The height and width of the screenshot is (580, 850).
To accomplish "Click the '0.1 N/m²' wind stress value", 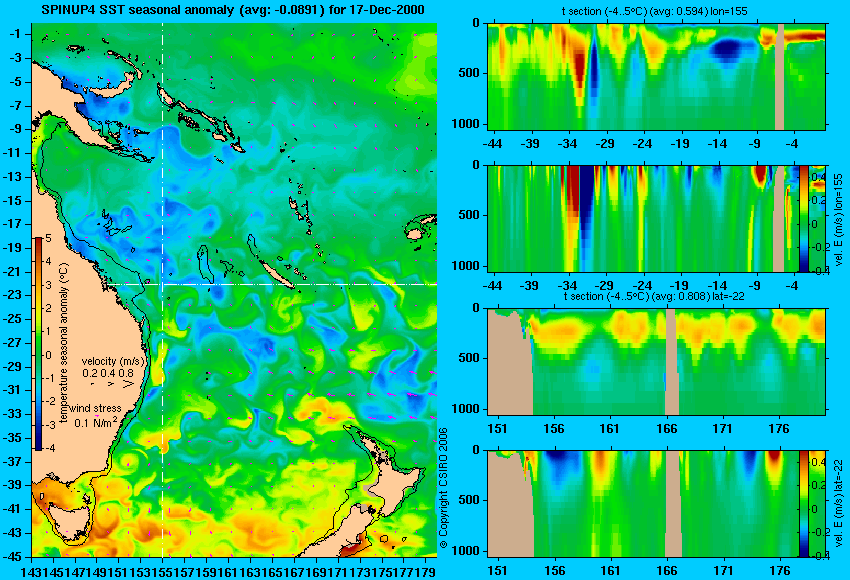I will point(96,422).
